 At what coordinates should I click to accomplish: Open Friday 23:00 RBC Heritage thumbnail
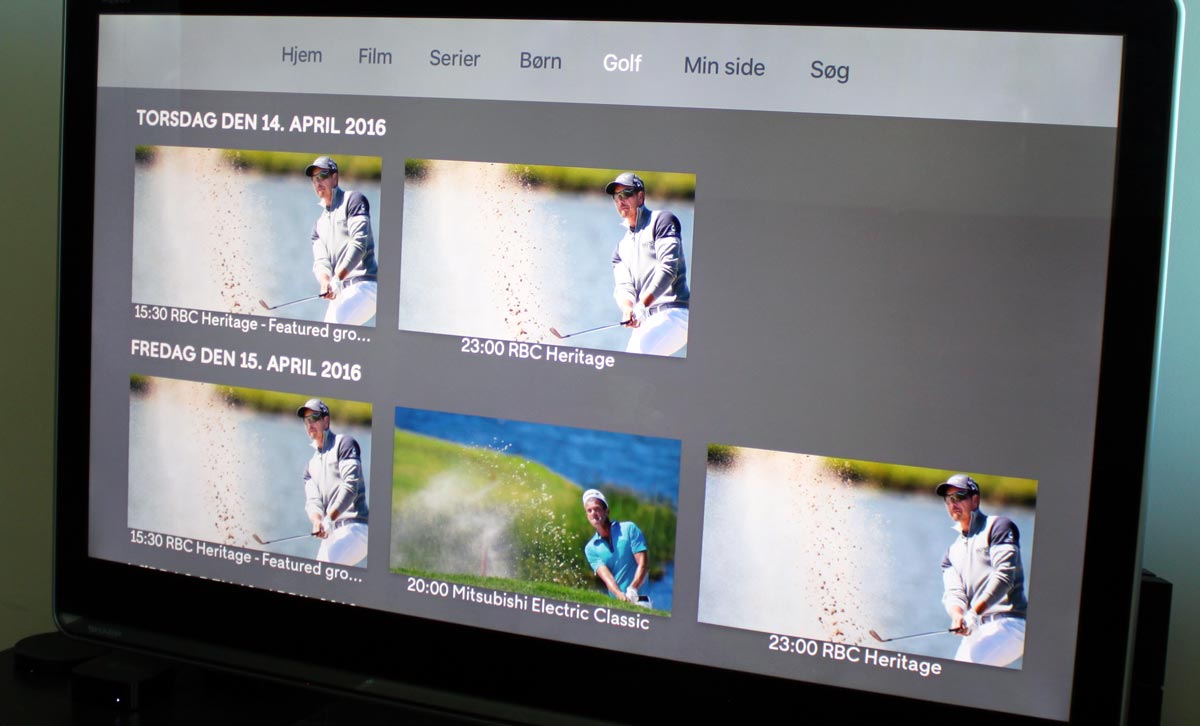click(867, 556)
